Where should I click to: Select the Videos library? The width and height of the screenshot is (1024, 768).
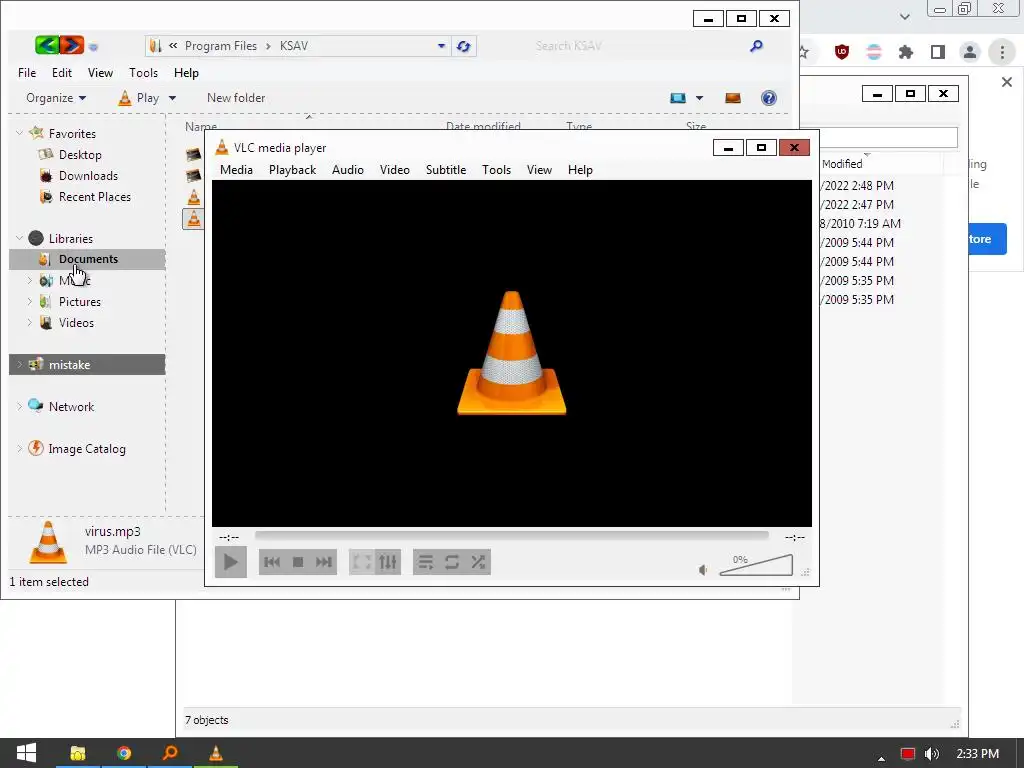(x=76, y=323)
